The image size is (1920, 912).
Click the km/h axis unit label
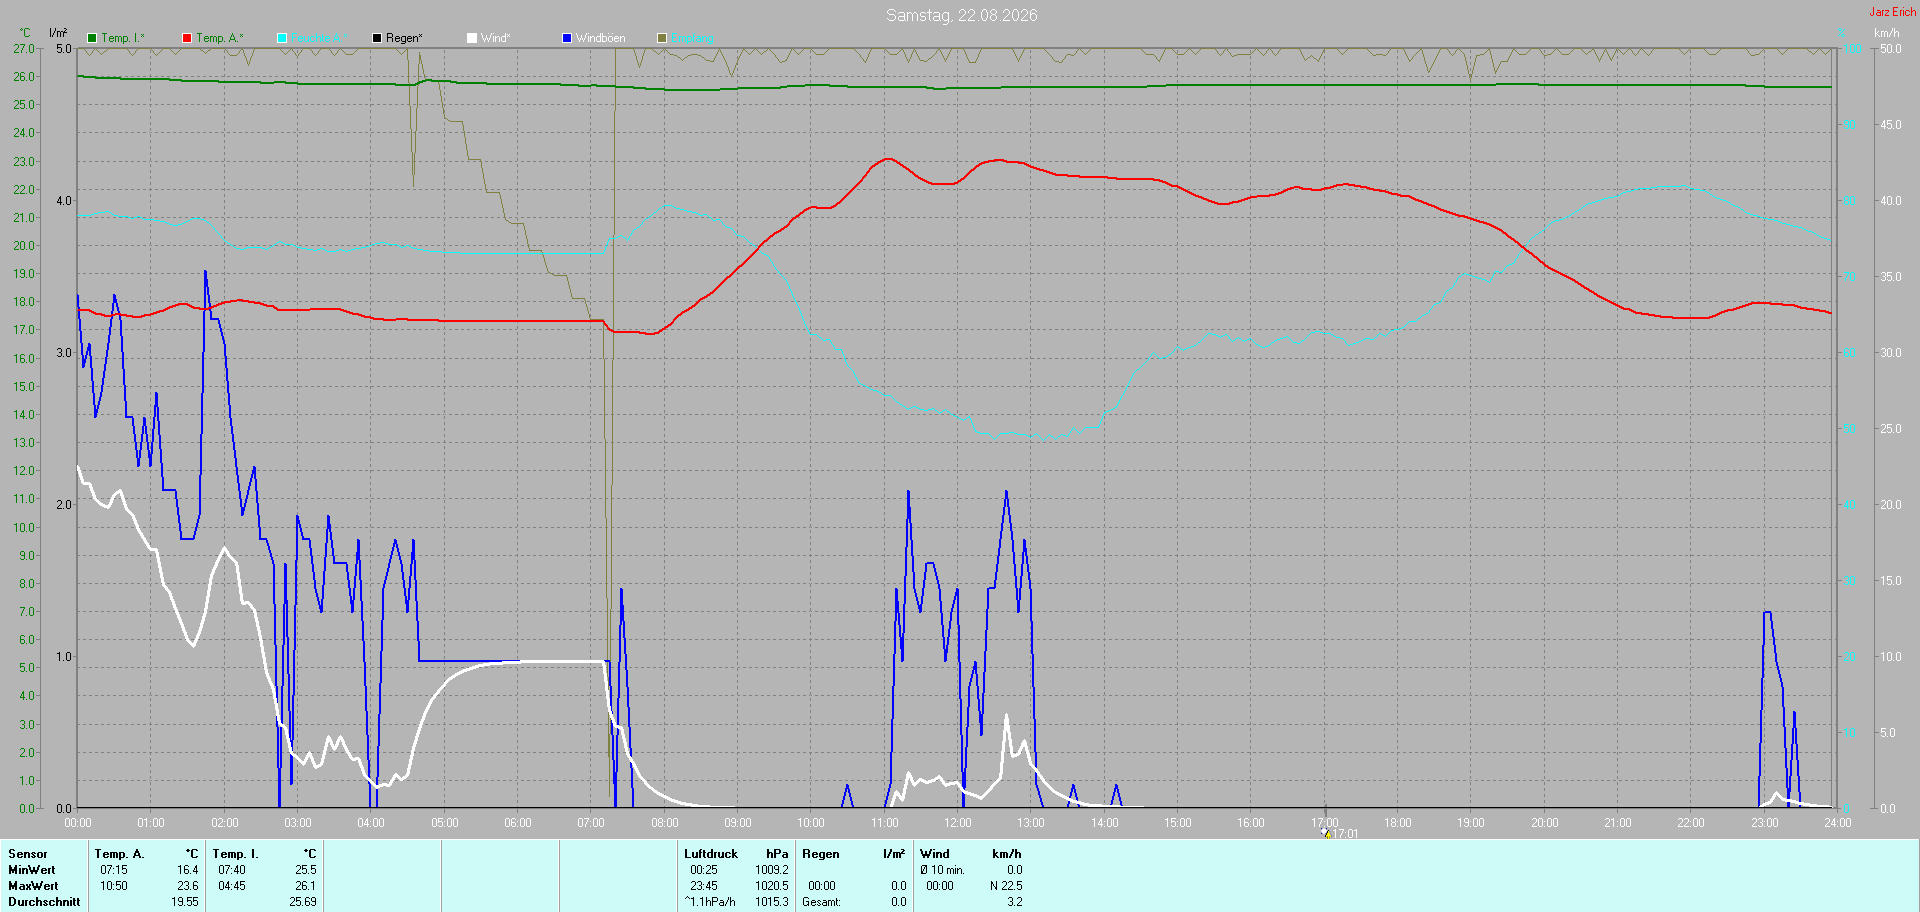1886,33
